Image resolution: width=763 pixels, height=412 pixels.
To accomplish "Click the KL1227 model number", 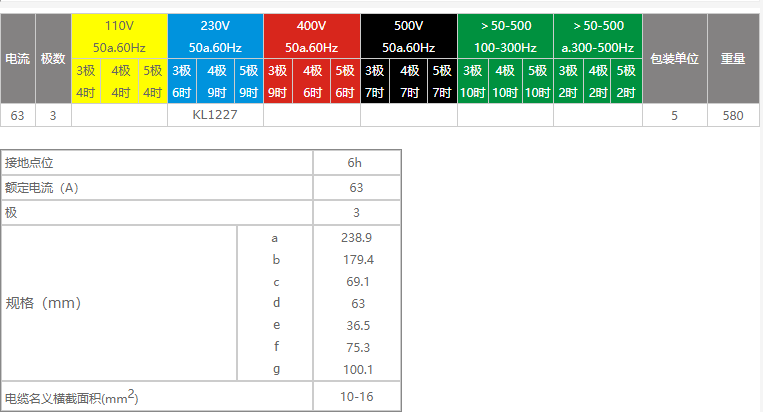I will tap(215, 115).
